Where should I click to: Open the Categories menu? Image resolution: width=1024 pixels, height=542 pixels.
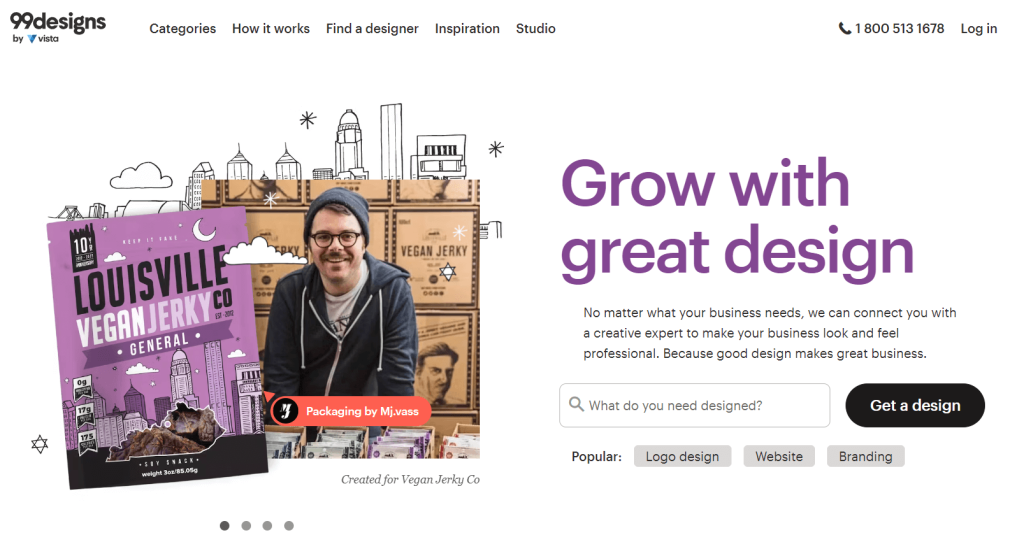coord(182,29)
